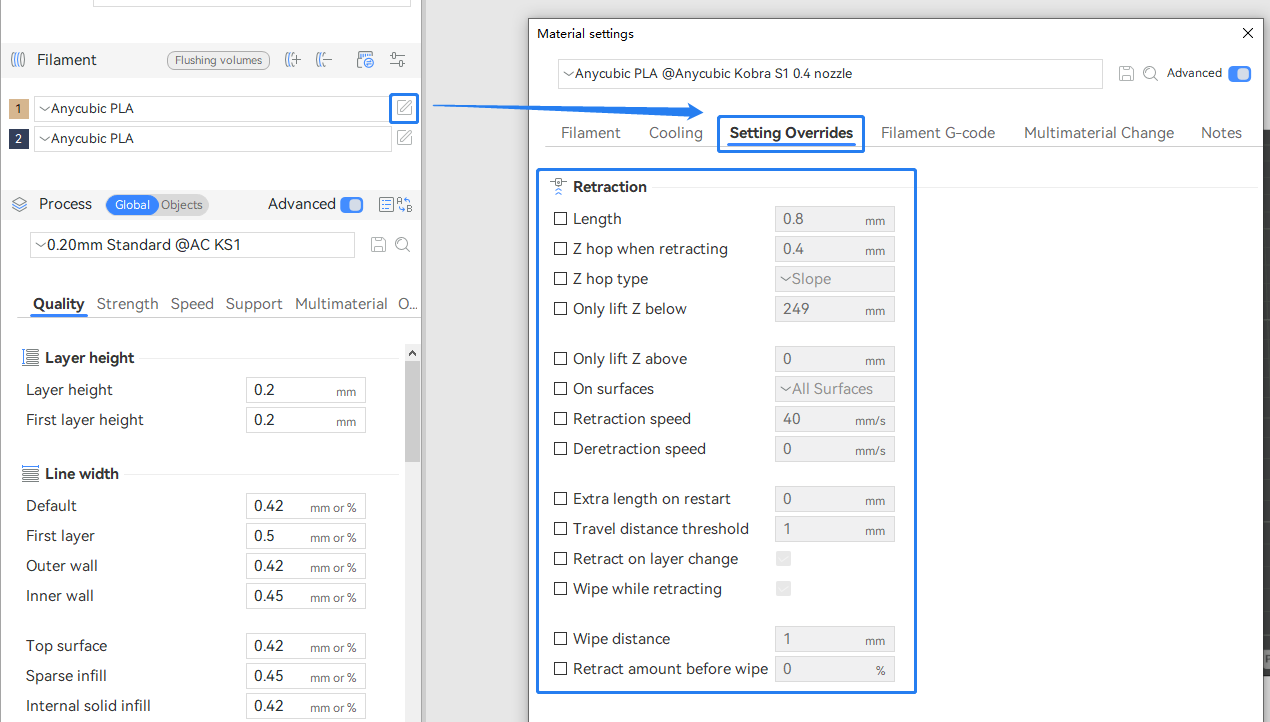Switch process scope to Global
This screenshot has width=1270, height=722.
132,205
